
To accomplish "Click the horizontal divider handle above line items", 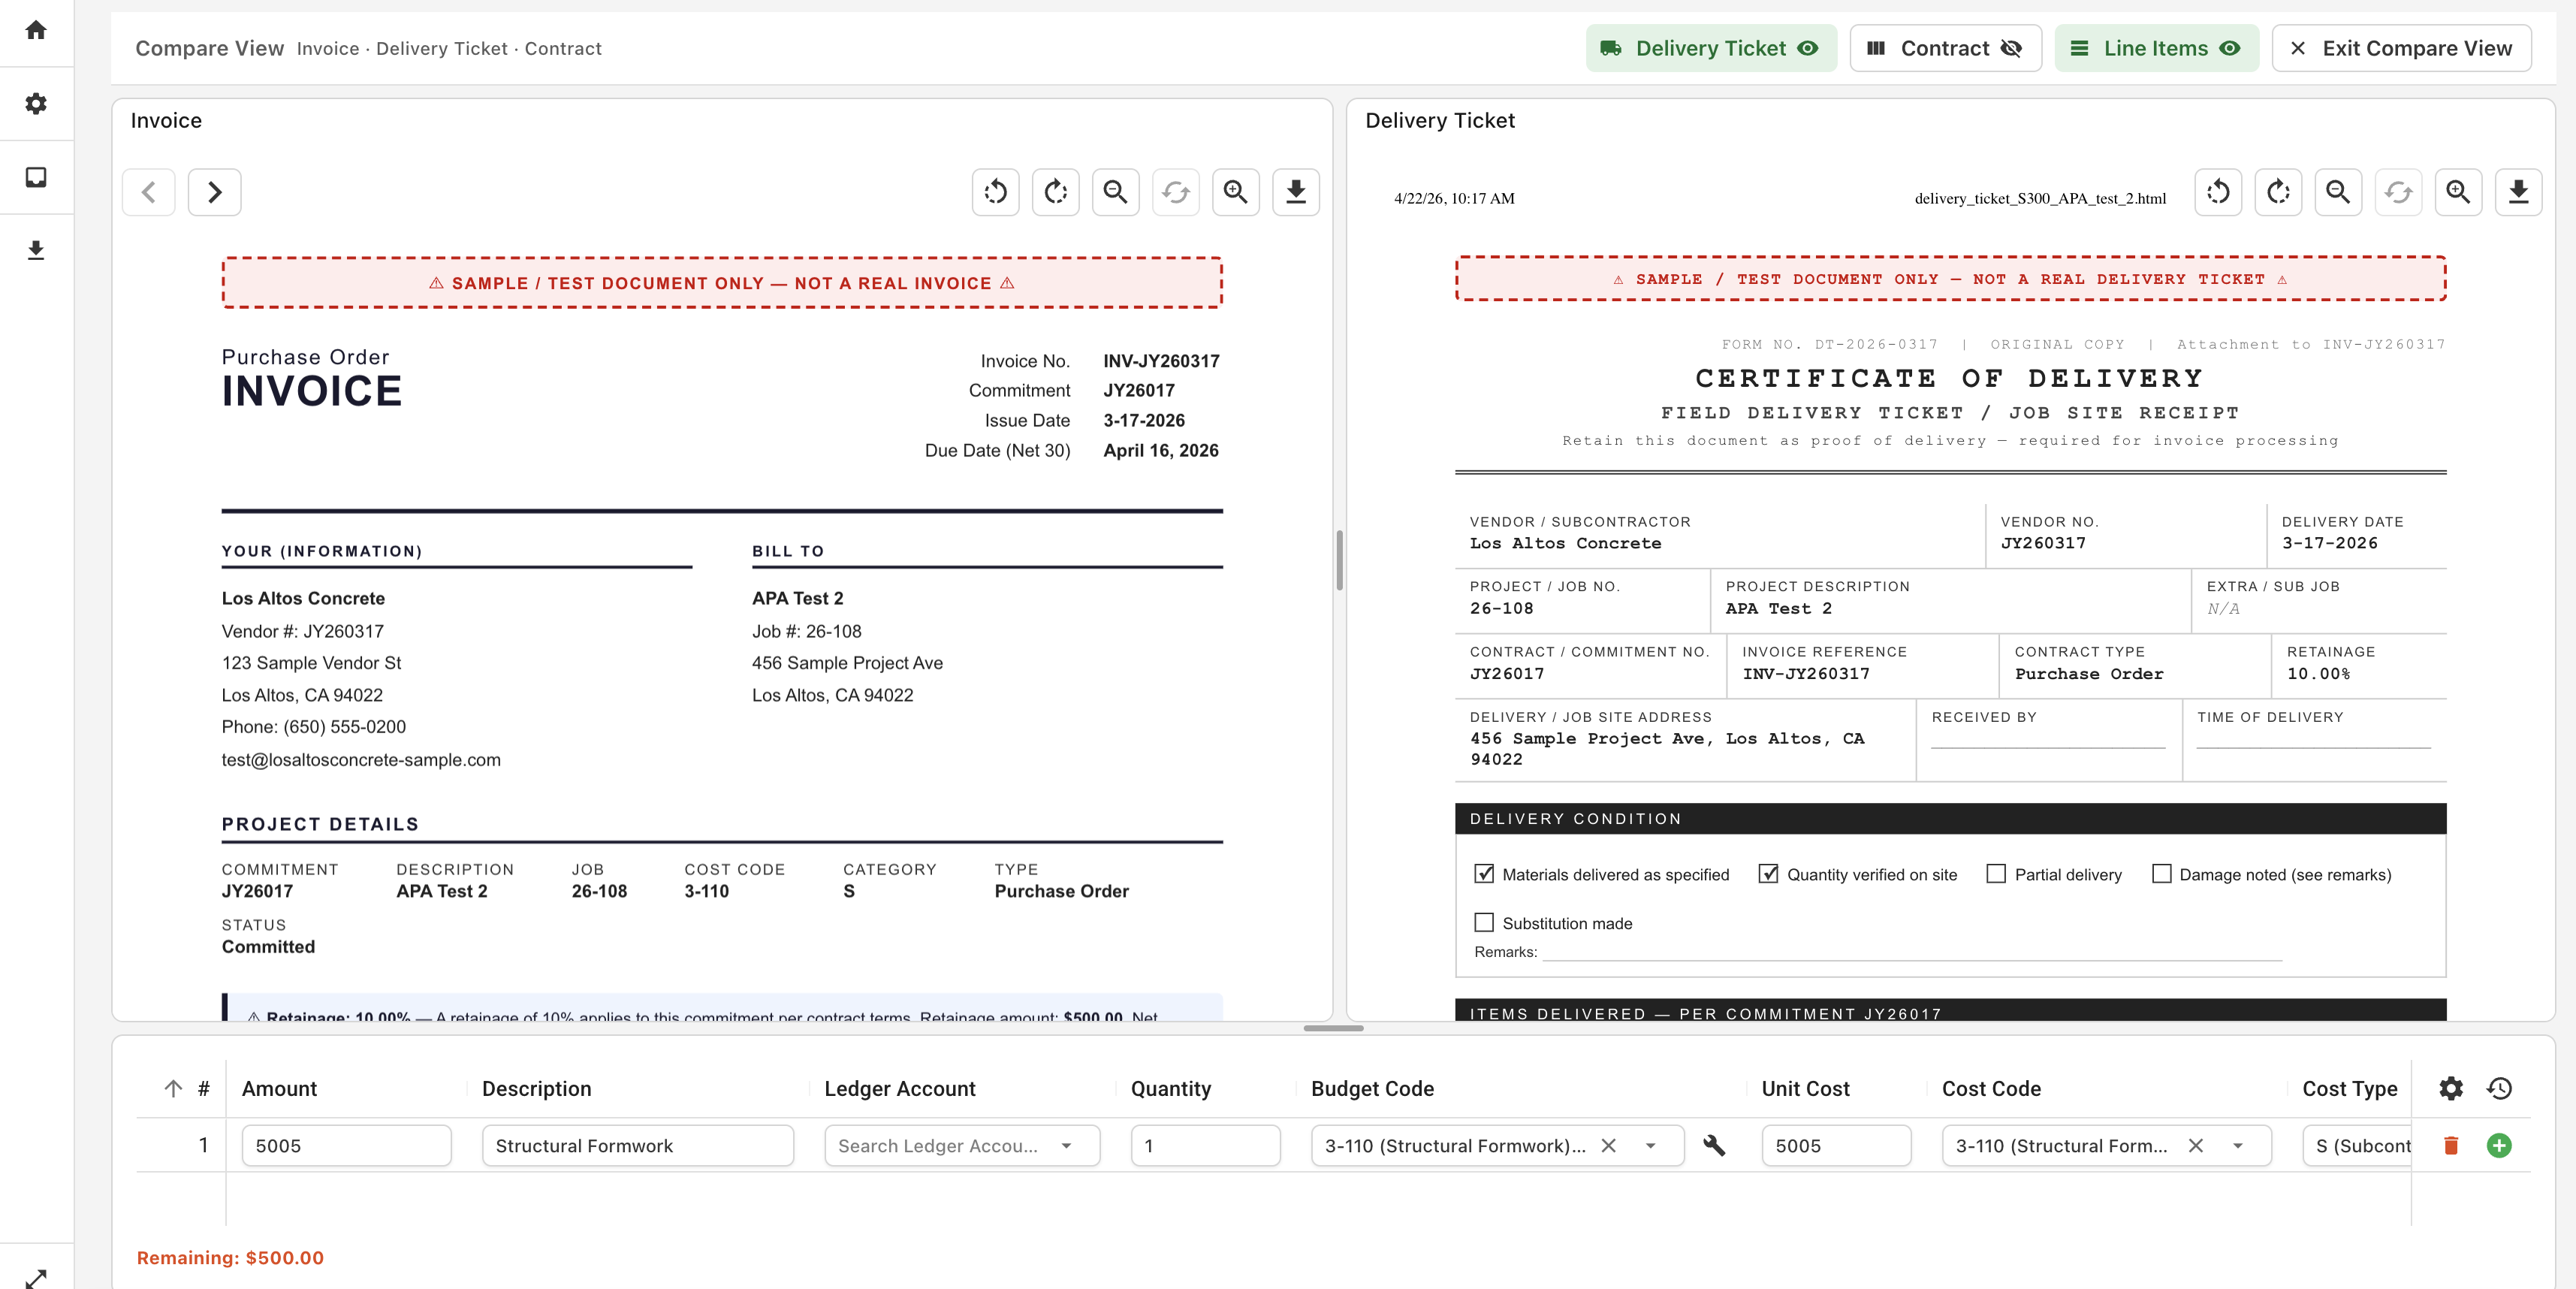I will click(1333, 1028).
